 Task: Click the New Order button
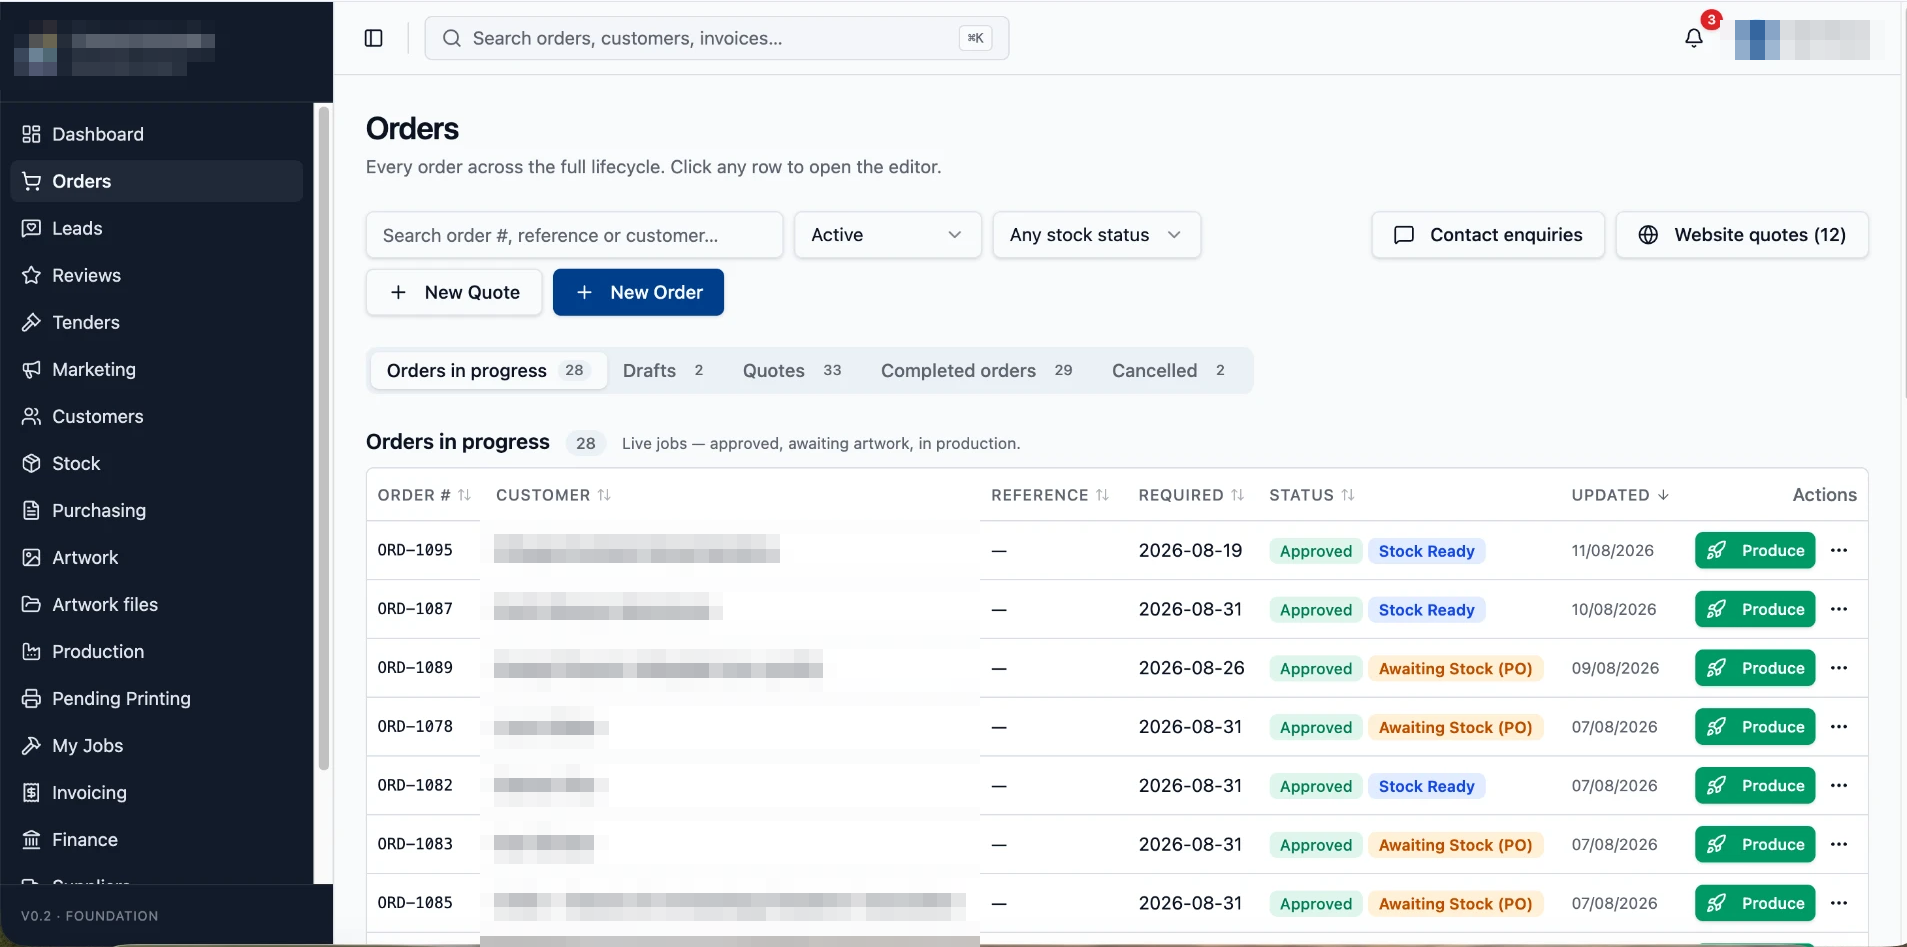click(x=638, y=292)
